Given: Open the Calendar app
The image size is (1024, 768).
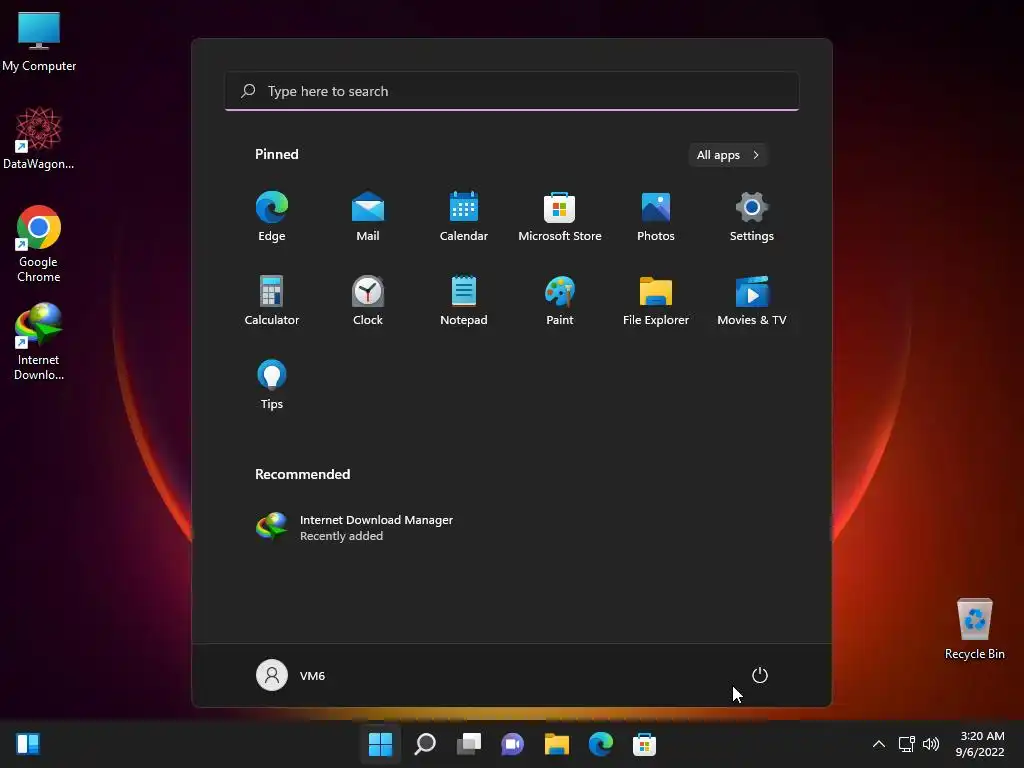Looking at the screenshot, I should pyautogui.click(x=464, y=216).
